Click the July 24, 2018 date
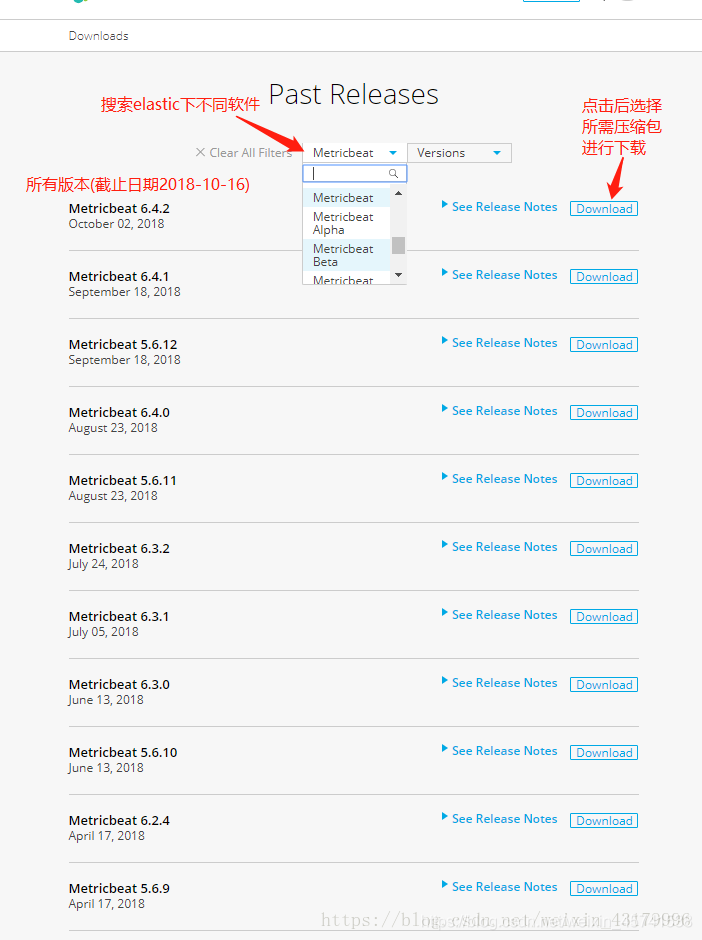The width and height of the screenshot is (702, 940). [x=104, y=564]
